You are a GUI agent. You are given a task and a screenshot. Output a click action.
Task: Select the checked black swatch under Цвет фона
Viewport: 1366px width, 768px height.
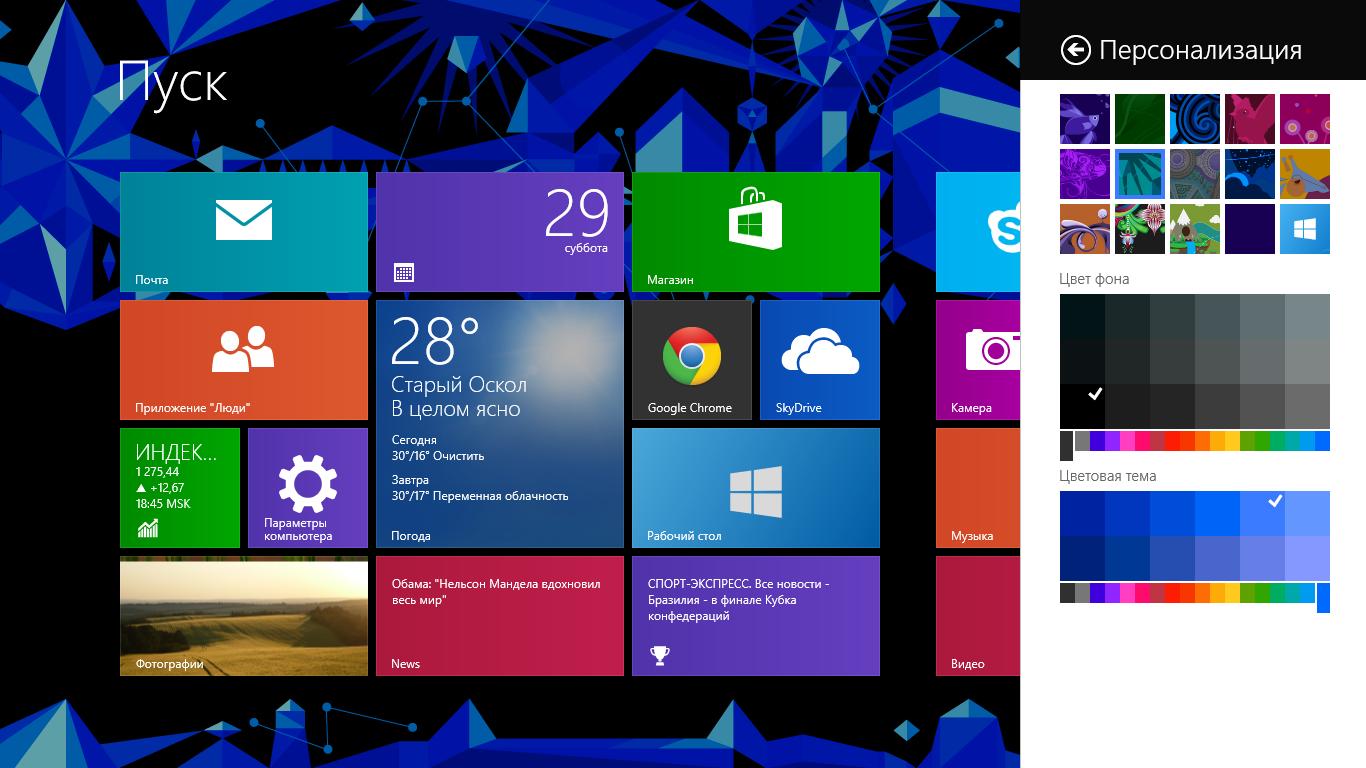[x=1082, y=406]
